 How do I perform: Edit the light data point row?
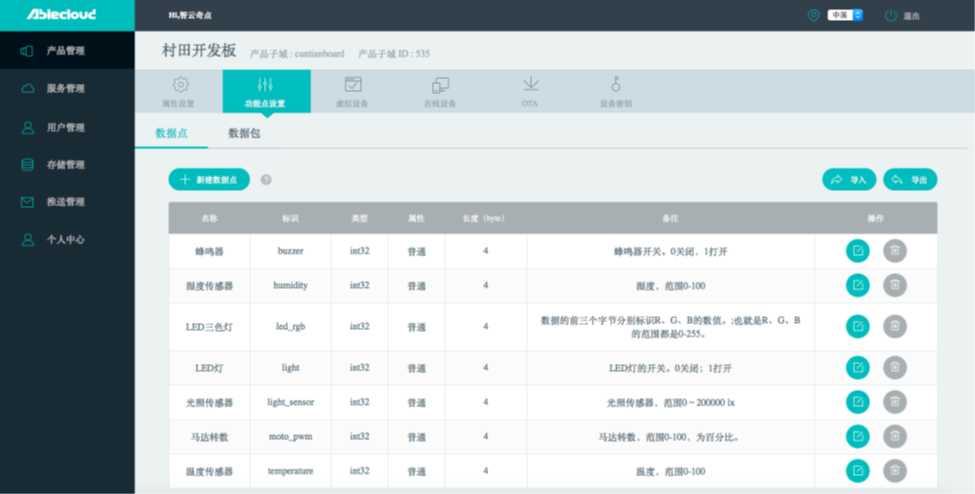click(857, 367)
